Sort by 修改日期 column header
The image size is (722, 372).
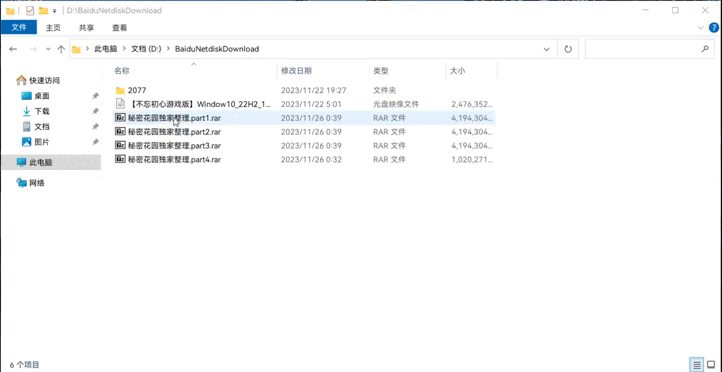coord(296,71)
